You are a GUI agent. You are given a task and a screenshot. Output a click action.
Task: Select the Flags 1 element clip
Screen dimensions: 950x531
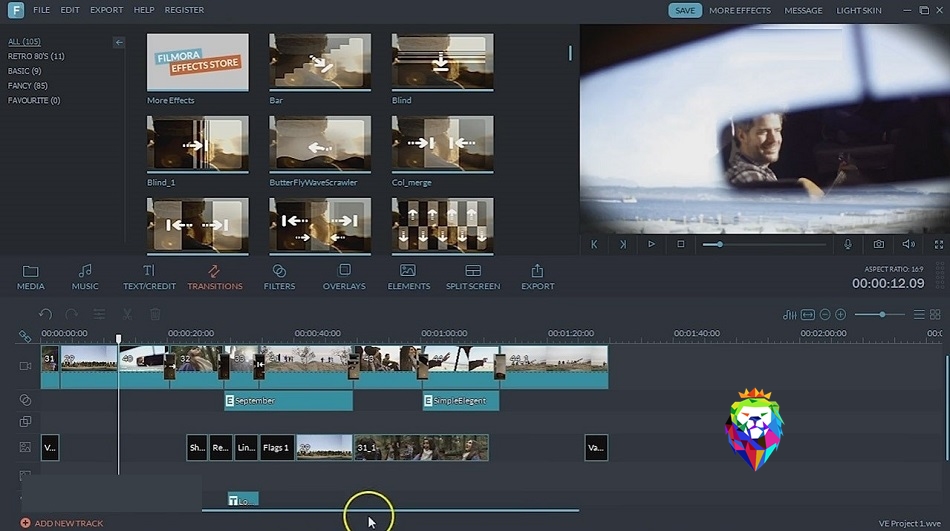(x=277, y=447)
